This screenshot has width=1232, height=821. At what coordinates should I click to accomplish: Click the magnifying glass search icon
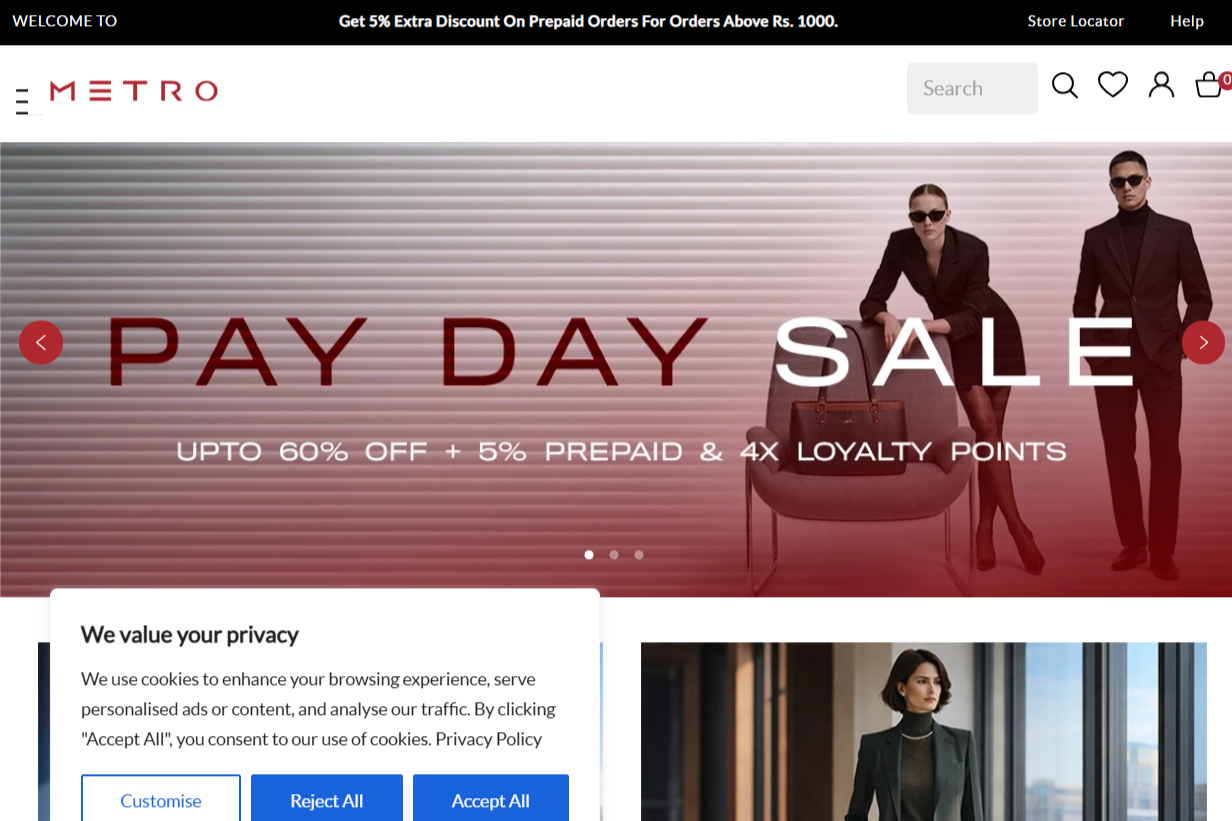click(1065, 86)
